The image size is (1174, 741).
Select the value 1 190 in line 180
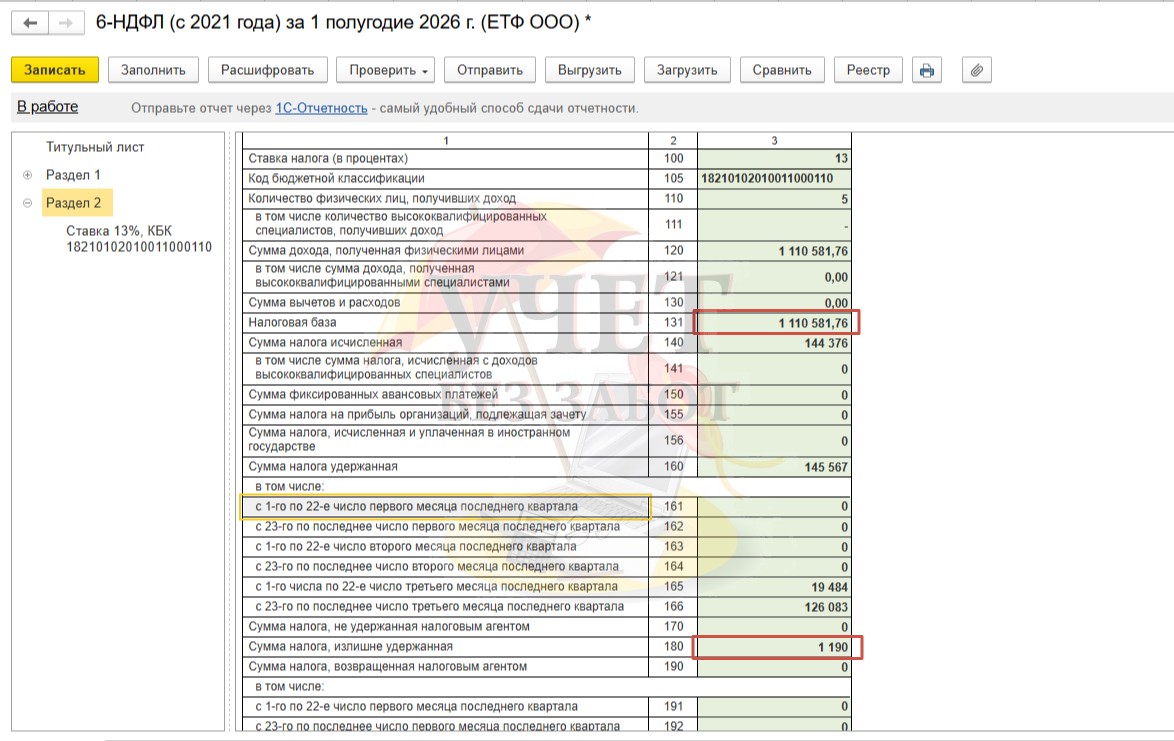(x=774, y=647)
